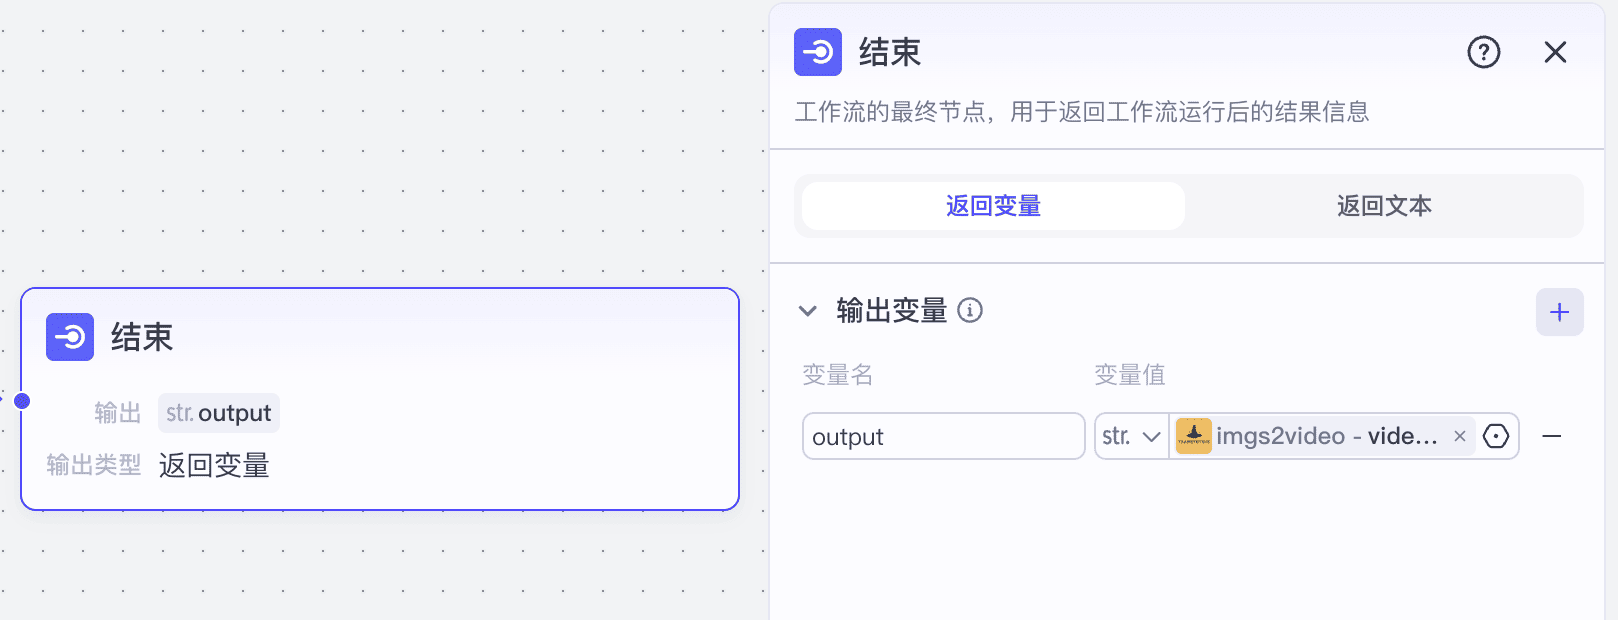Screen dimensions: 1618x620
Task: Close the 结束 configuration panel
Action: click(1554, 52)
